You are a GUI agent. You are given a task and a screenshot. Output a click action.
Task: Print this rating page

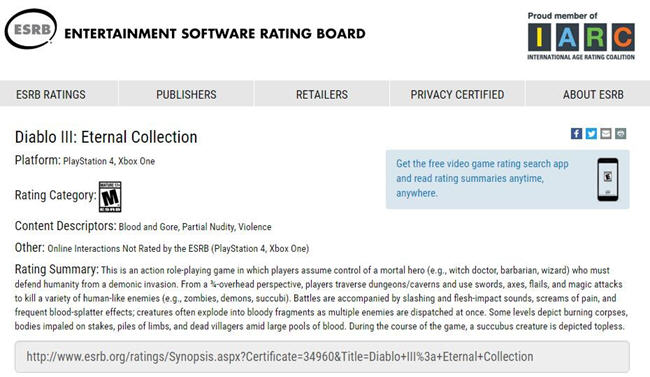tap(621, 134)
